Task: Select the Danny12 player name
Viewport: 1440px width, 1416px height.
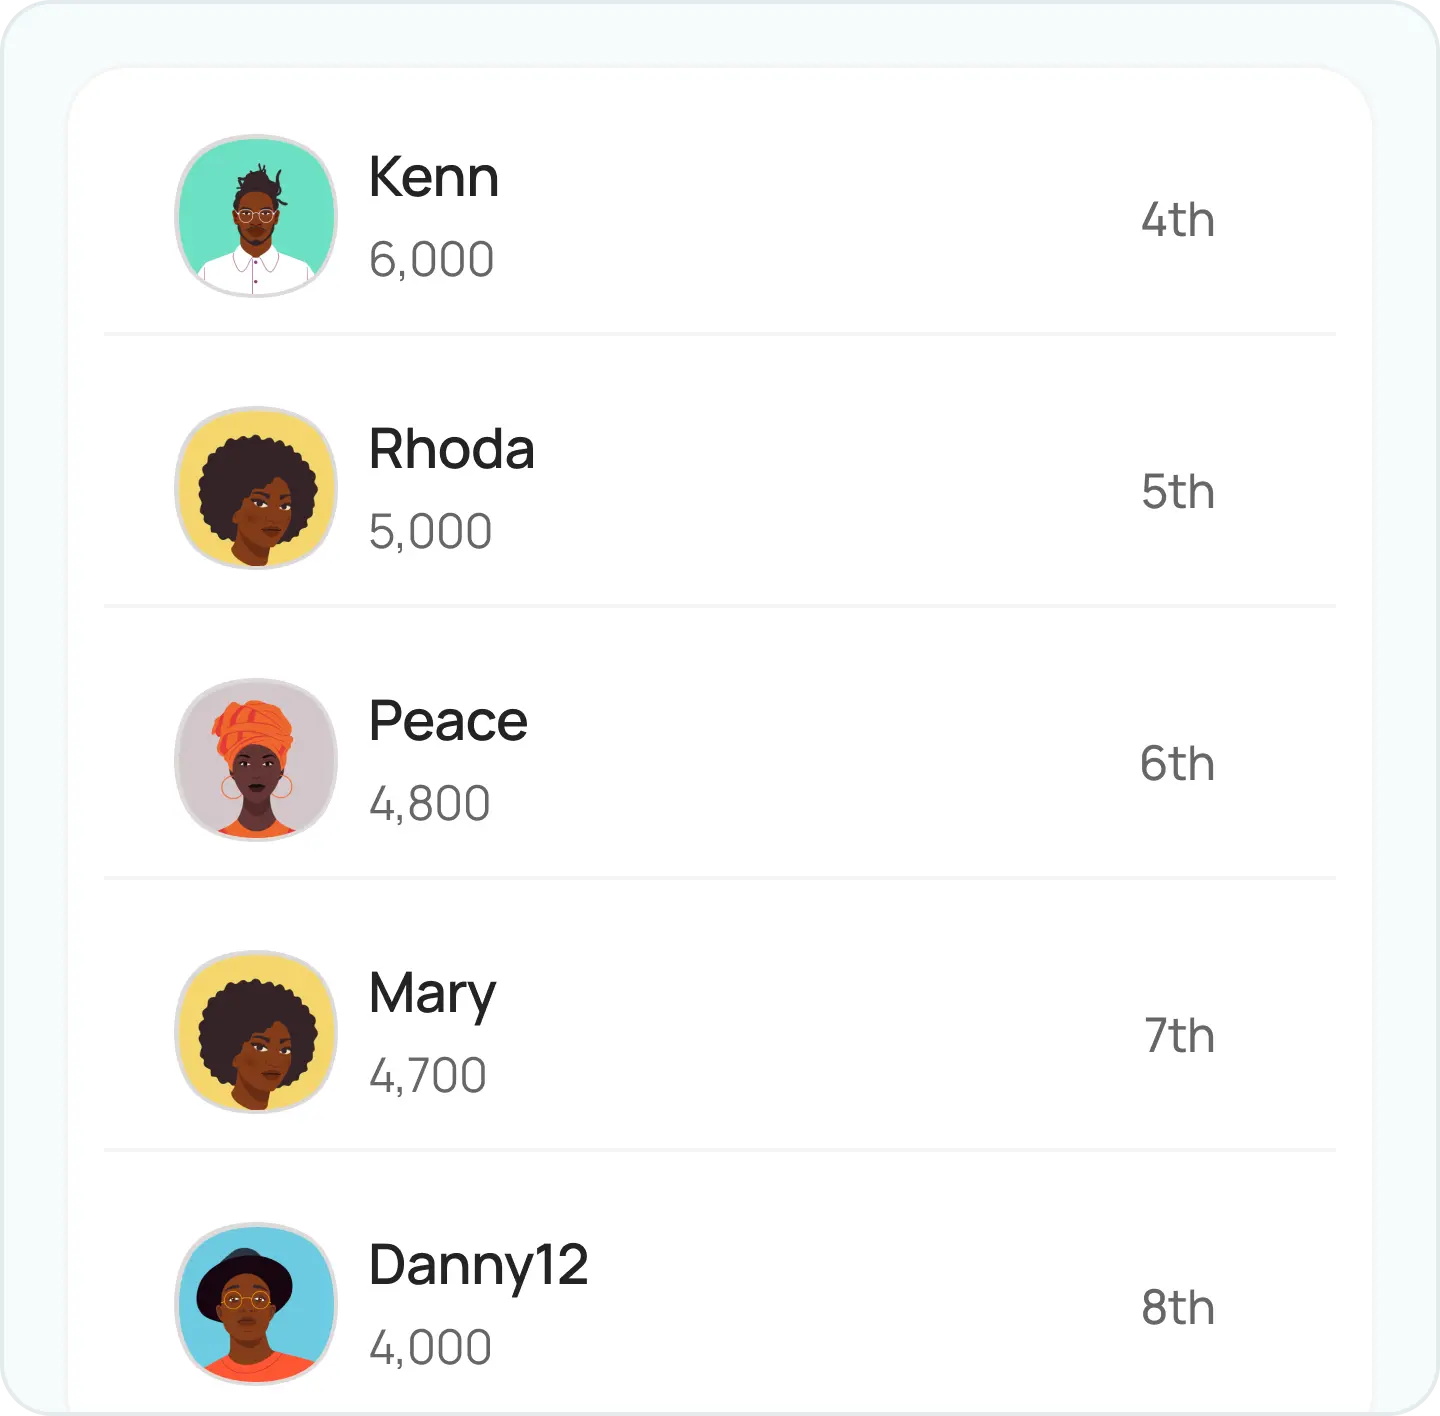Action: [479, 1268]
